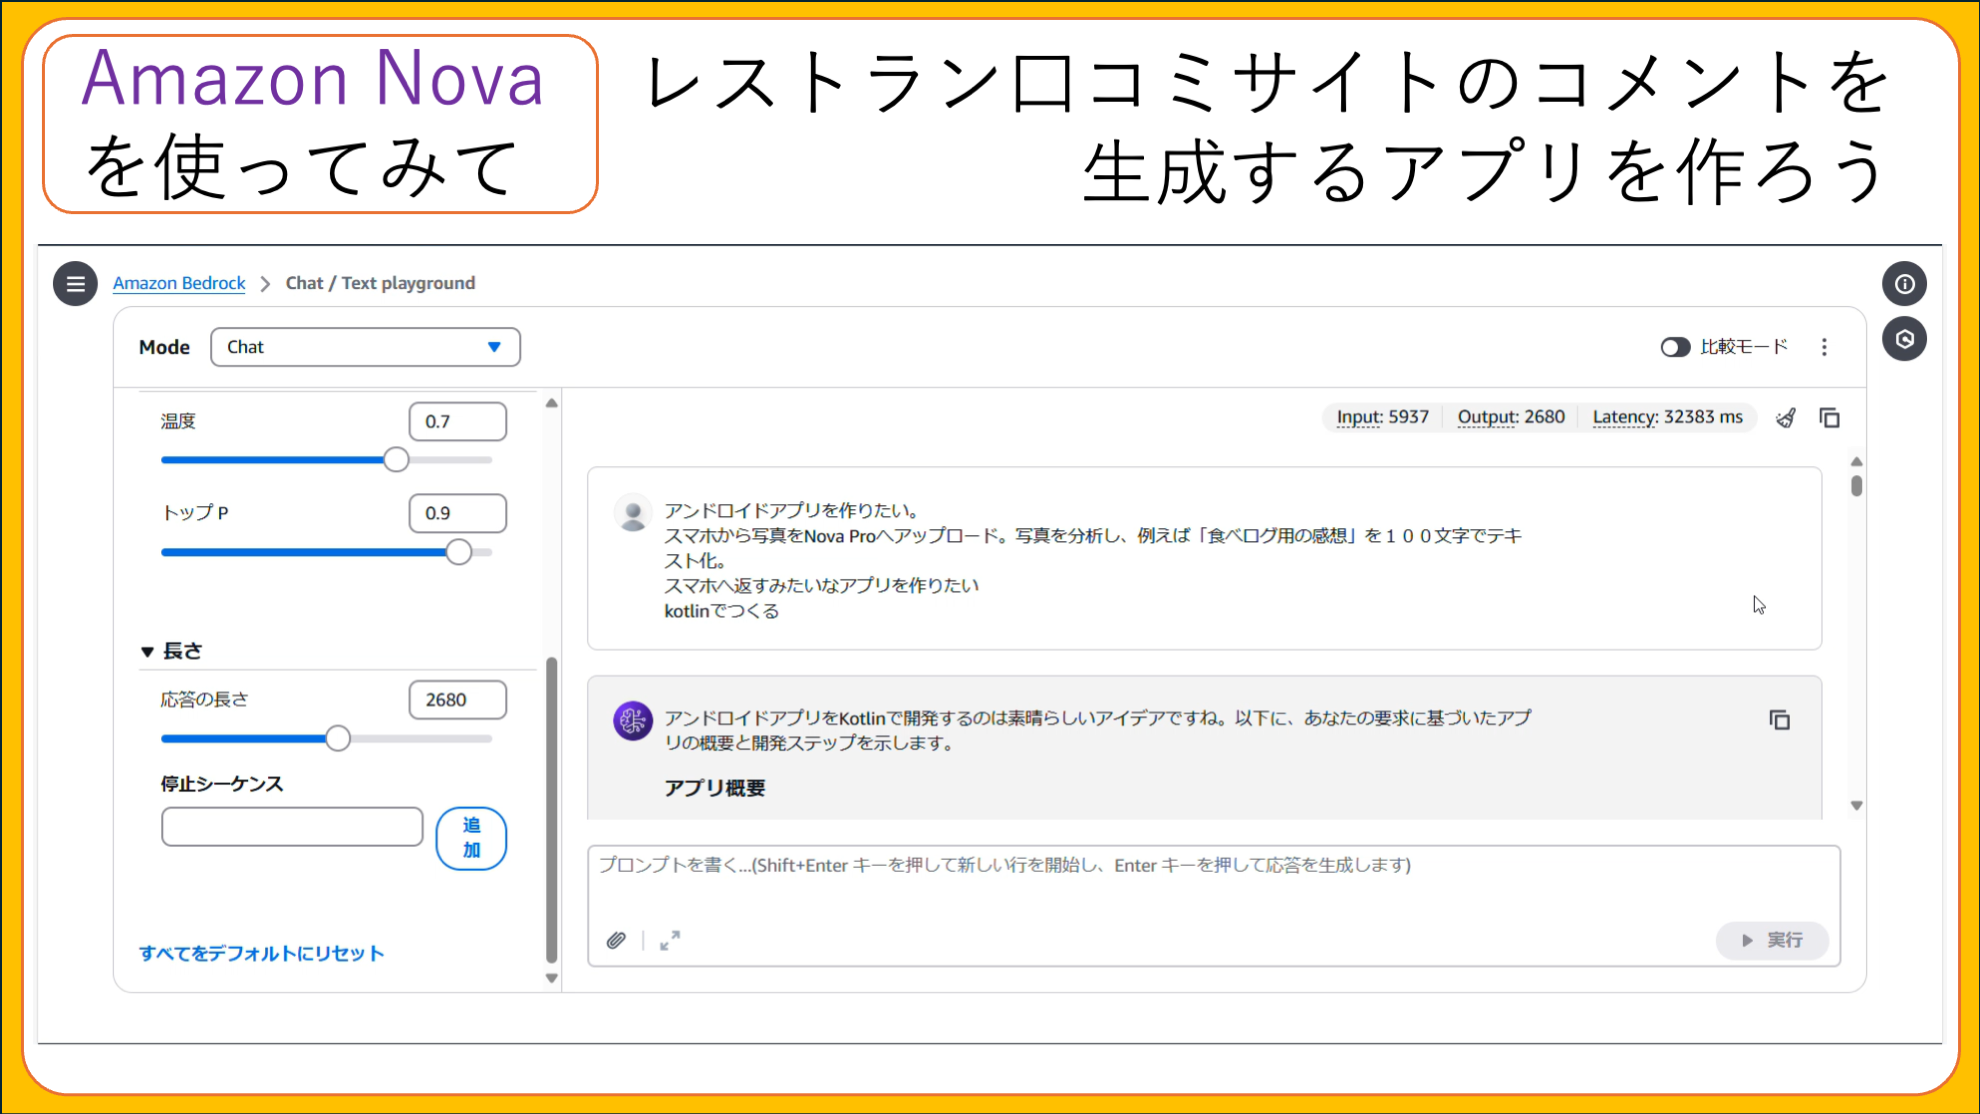The image size is (1980, 1114).
Task: Collapse the 長さ section
Action: point(148,652)
